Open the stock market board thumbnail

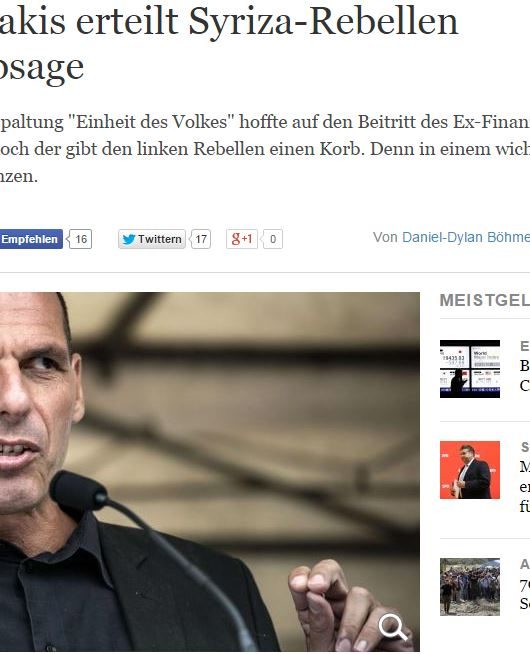coord(470,369)
